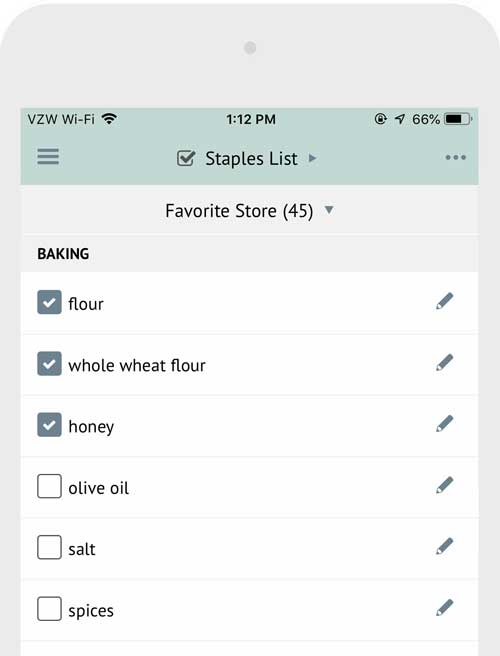Edit olive oil using the pencil icon
Viewport: 500px width, 656px height.
[x=444, y=485]
